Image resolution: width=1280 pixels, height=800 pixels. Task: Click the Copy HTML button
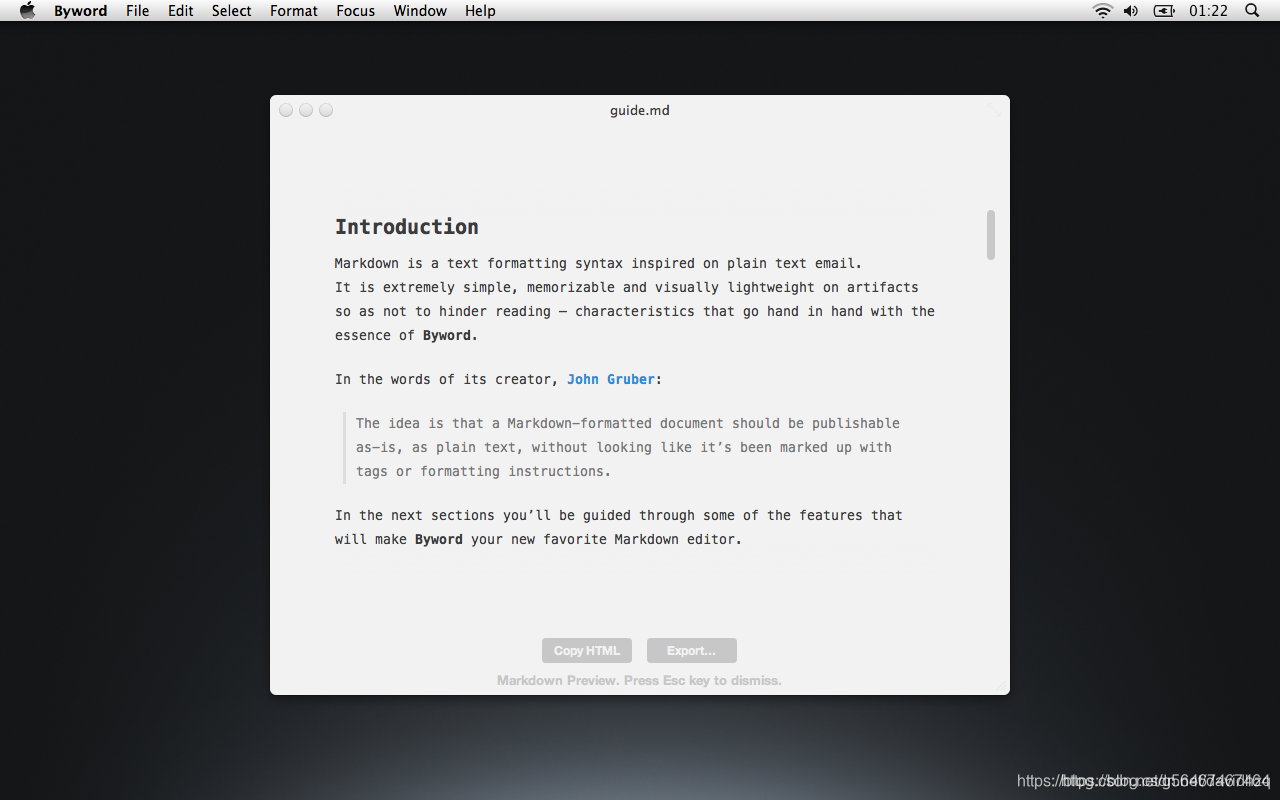(x=587, y=650)
